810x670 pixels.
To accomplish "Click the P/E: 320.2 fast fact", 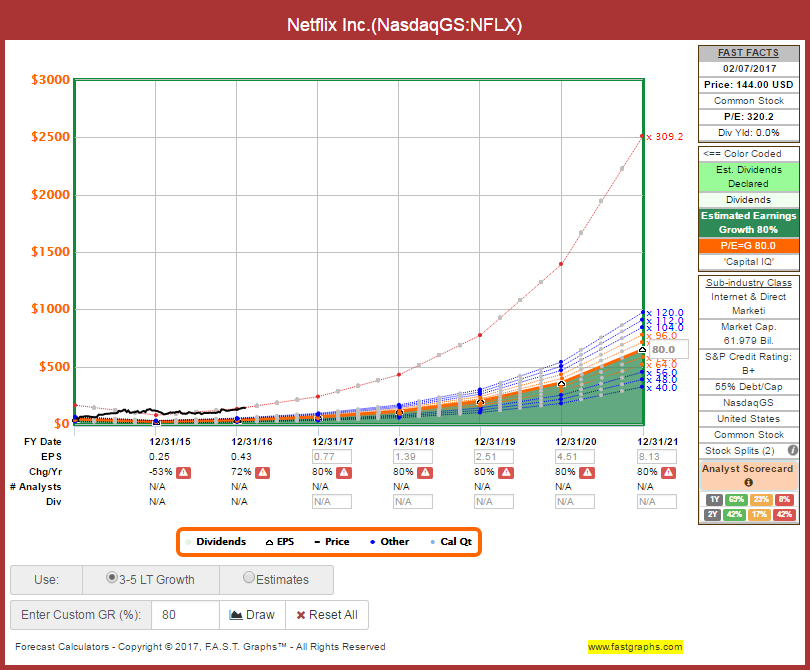I will pyautogui.click(x=749, y=117).
